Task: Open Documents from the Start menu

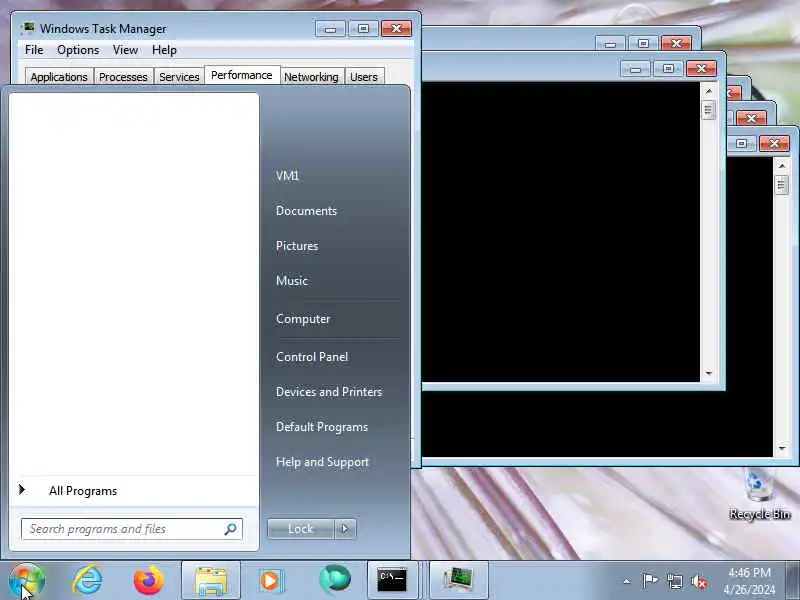Action: [306, 211]
